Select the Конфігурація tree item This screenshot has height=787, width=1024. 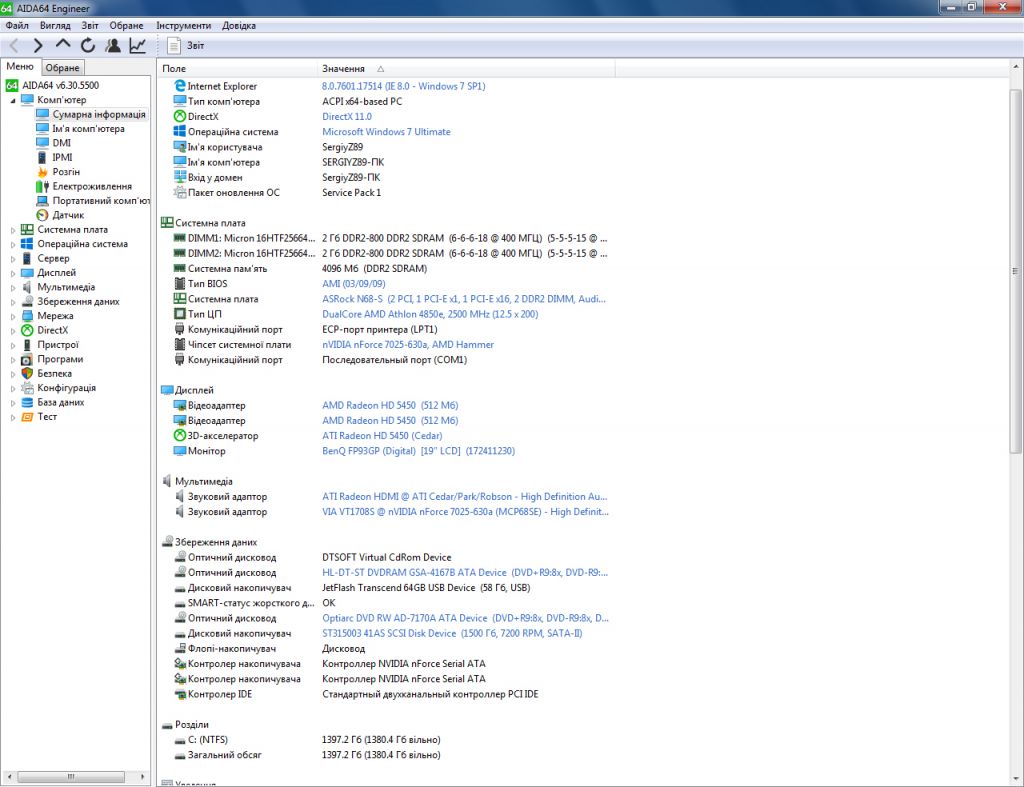click(66, 388)
